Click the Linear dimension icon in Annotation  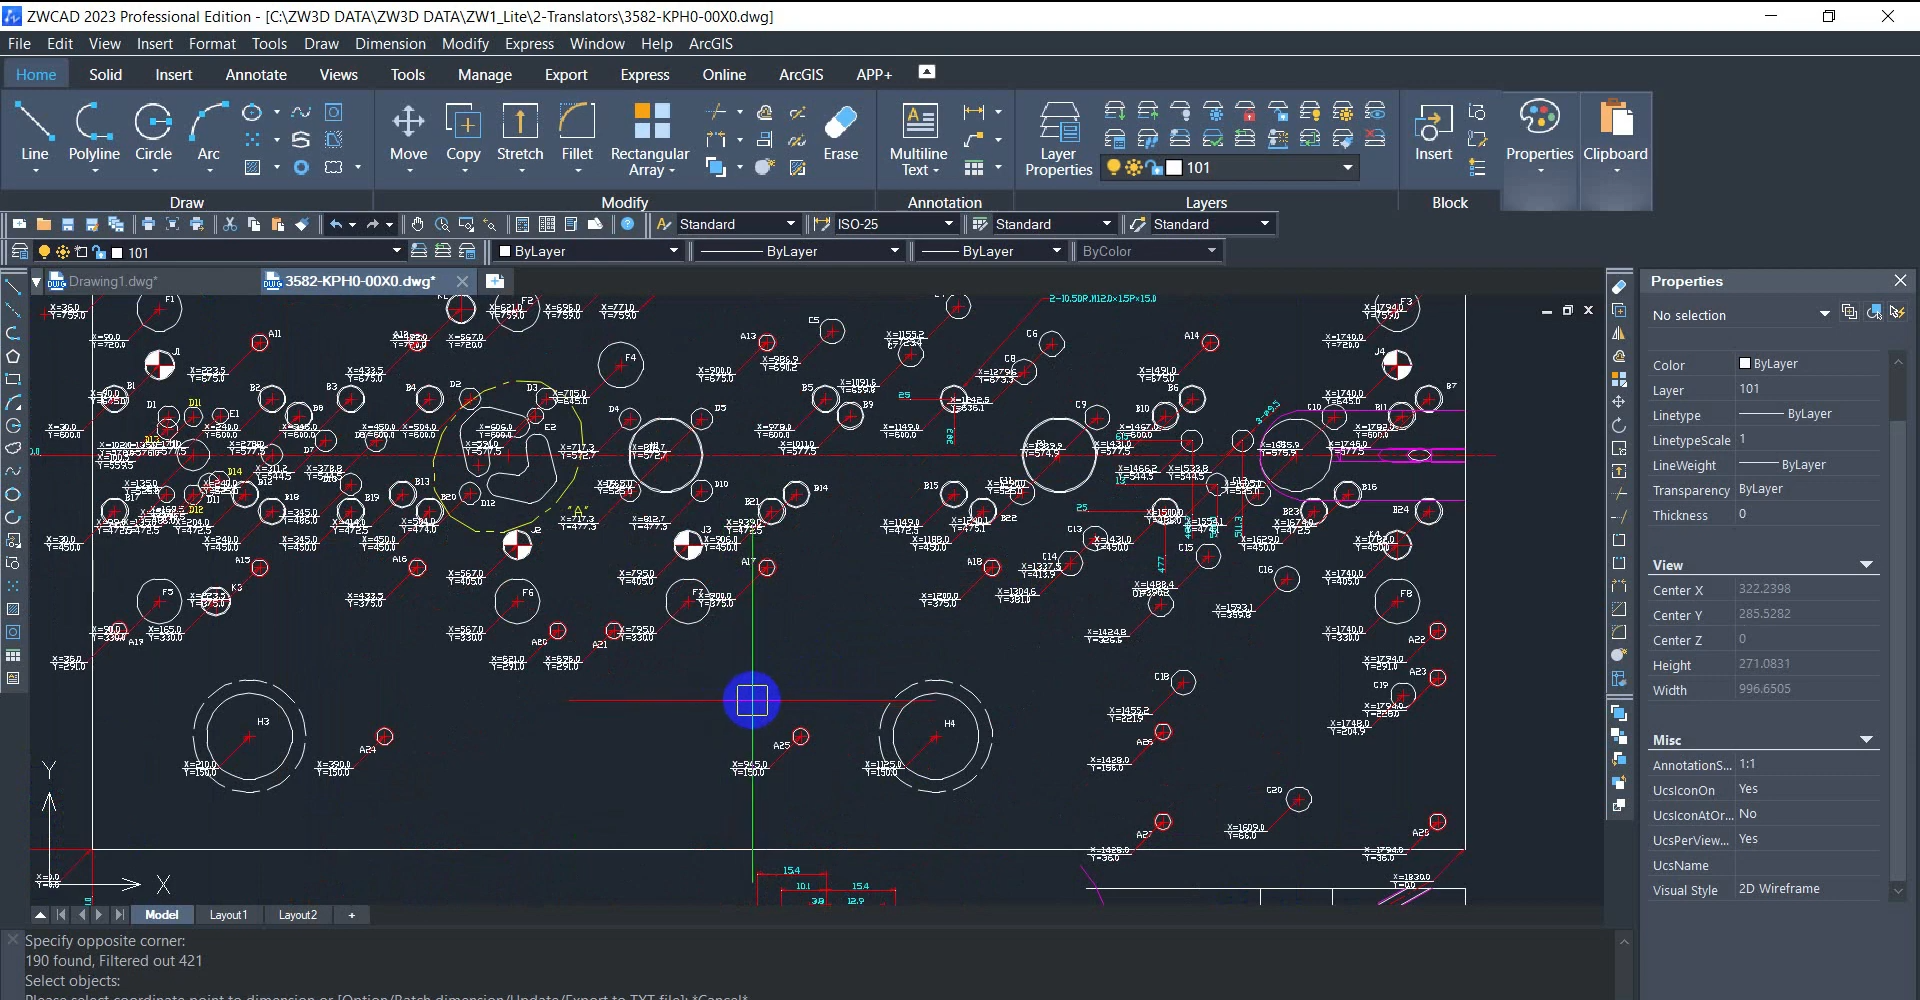(x=974, y=112)
